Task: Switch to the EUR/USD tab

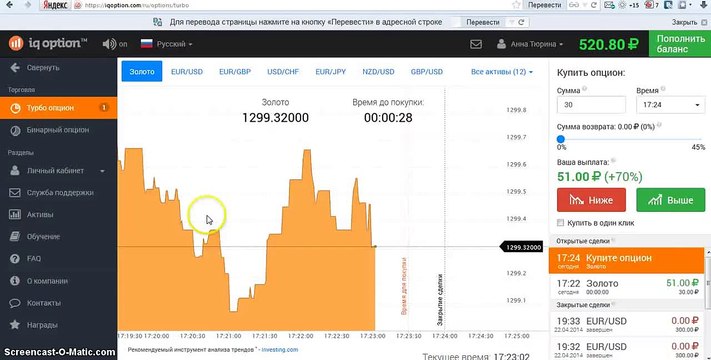Action: [x=187, y=72]
